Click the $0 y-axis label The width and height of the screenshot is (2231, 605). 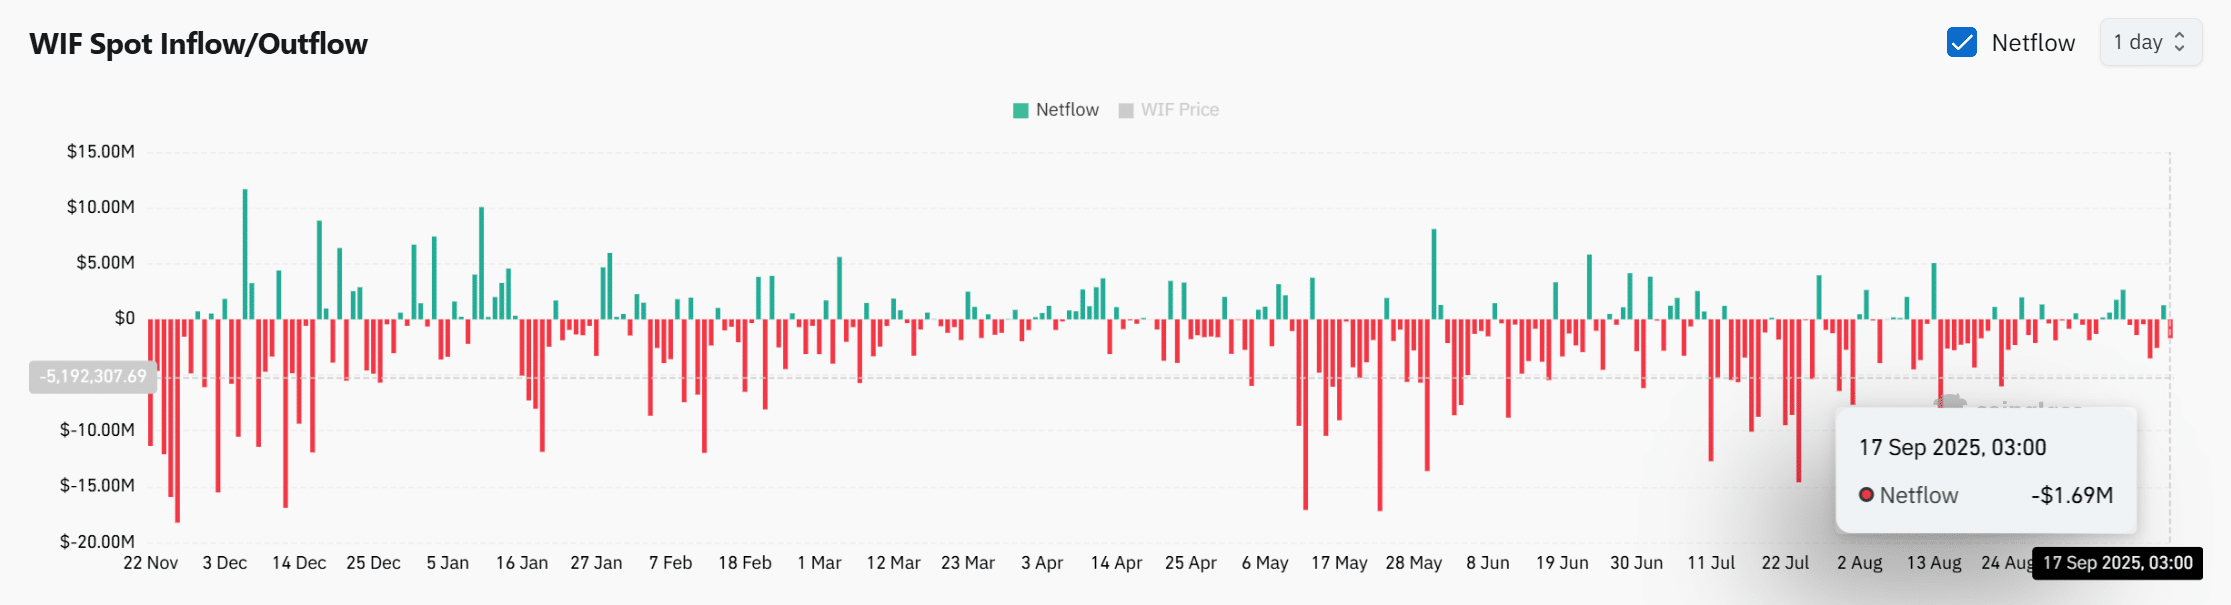124,318
